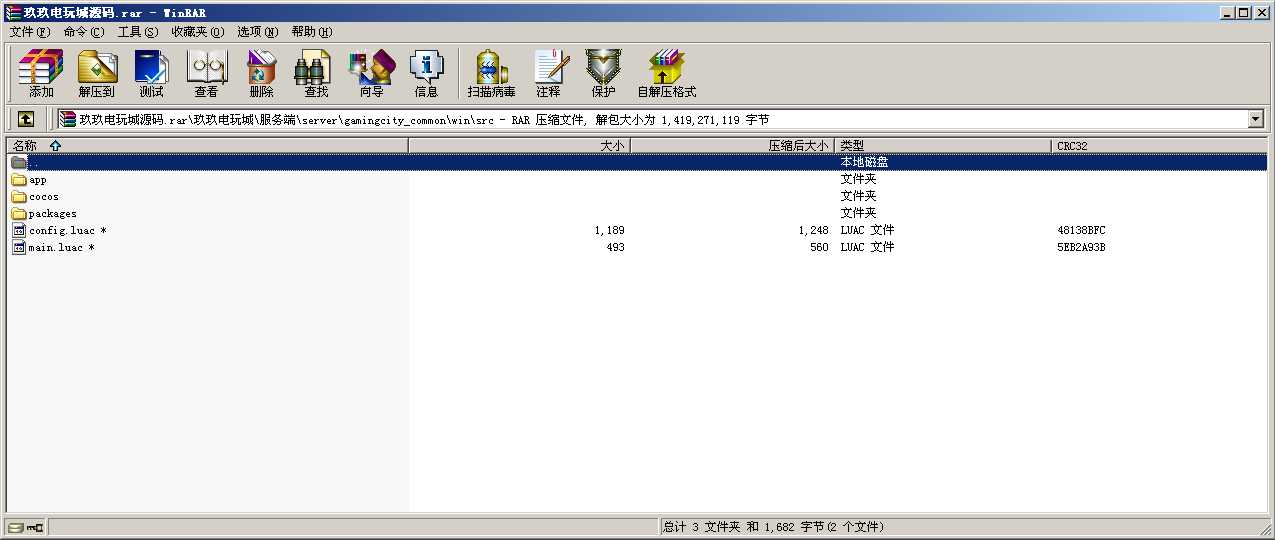Click main.luac packed size 560
Image resolution: width=1275 pixels, height=540 pixels.
(819, 247)
